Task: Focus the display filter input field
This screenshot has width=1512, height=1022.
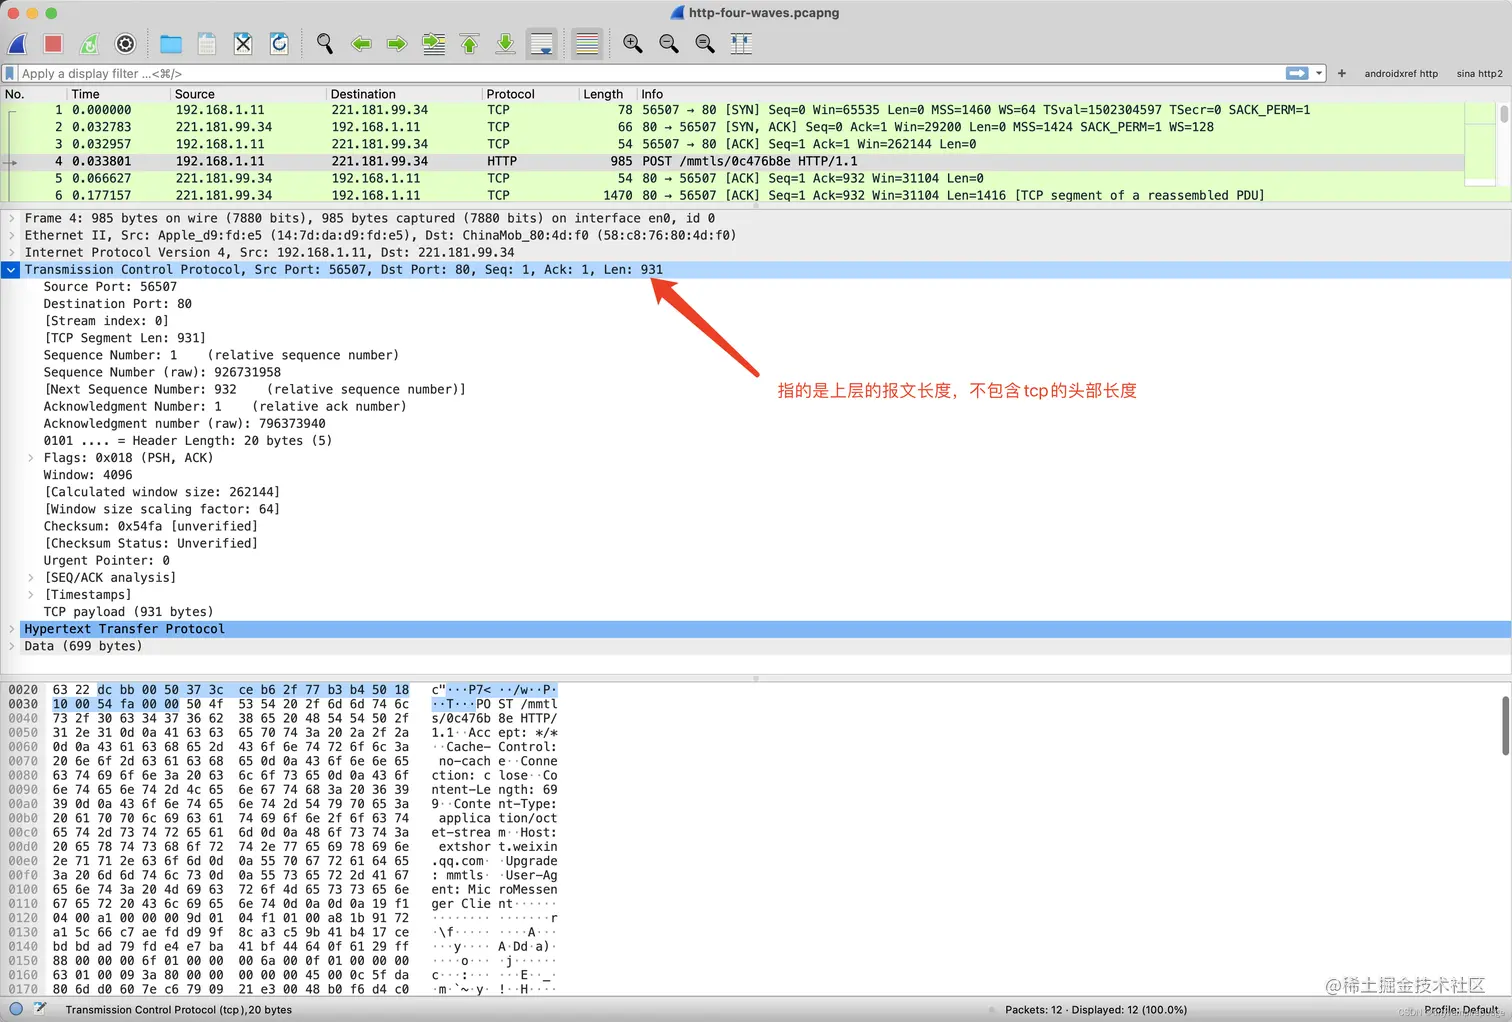Action: pos(650,73)
